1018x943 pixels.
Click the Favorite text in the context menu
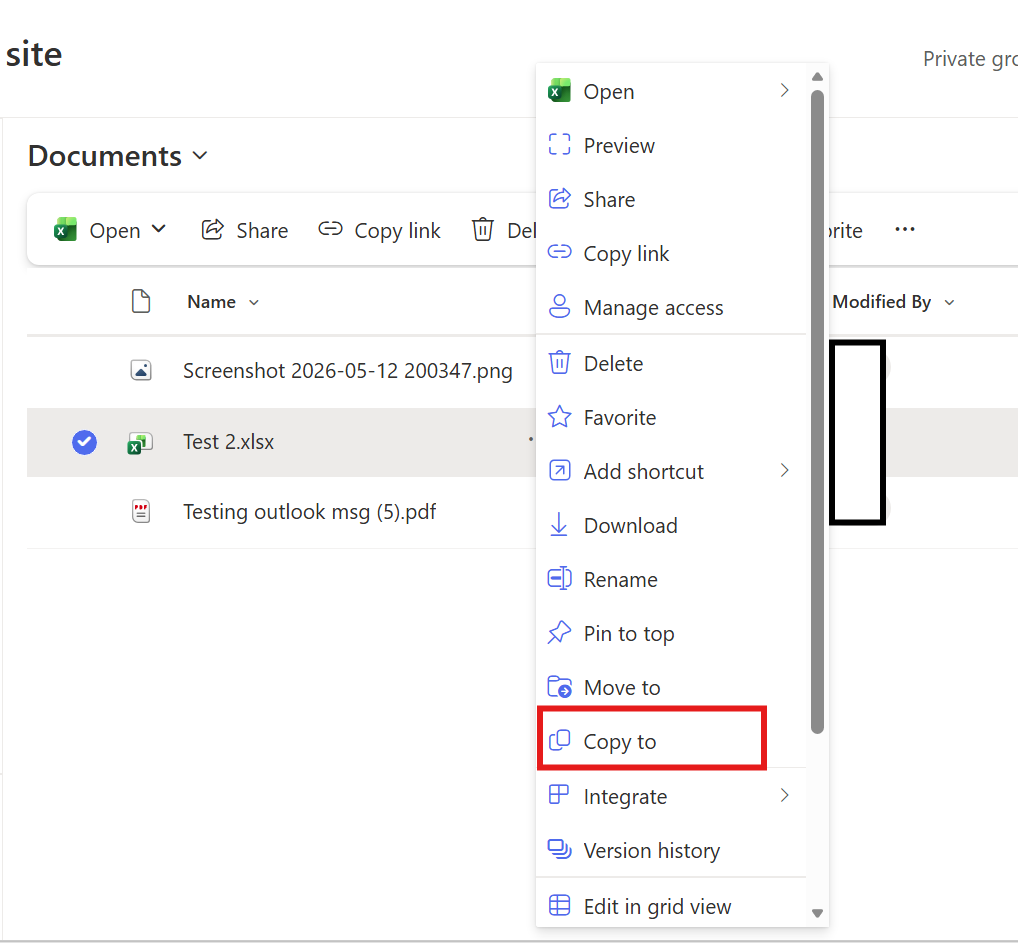click(x=619, y=418)
